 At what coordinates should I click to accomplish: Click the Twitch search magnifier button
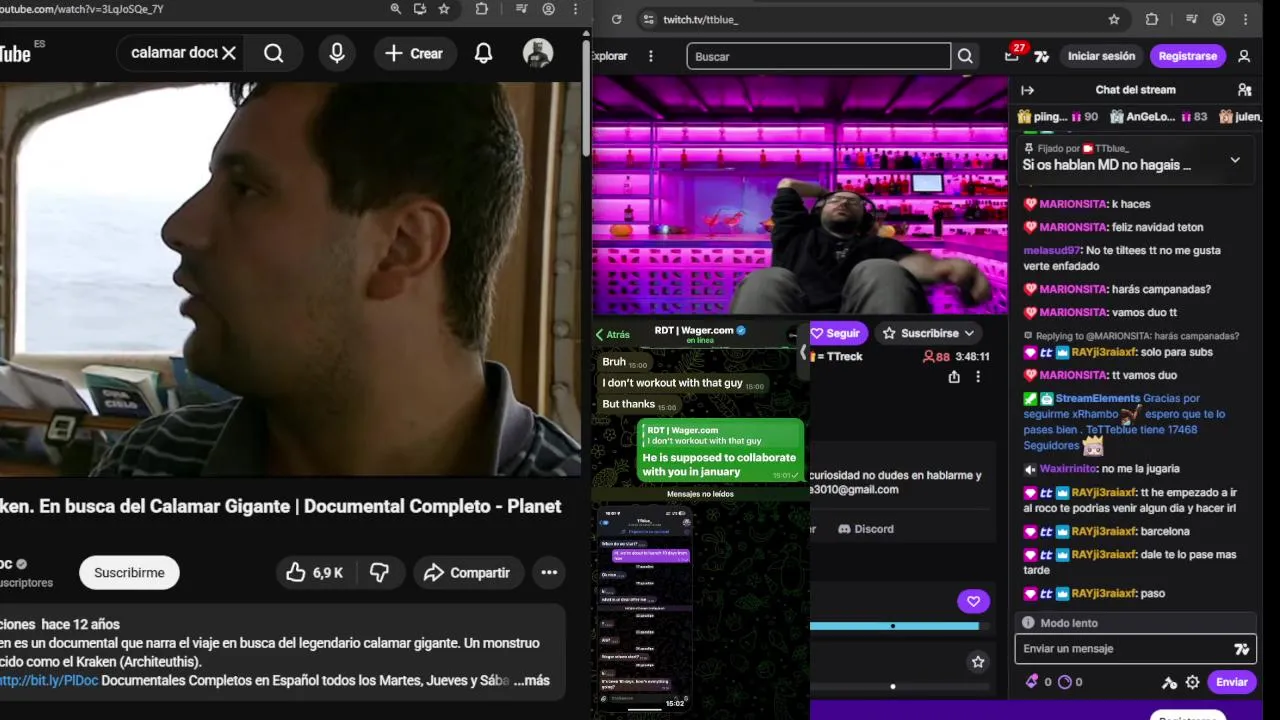pos(965,56)
